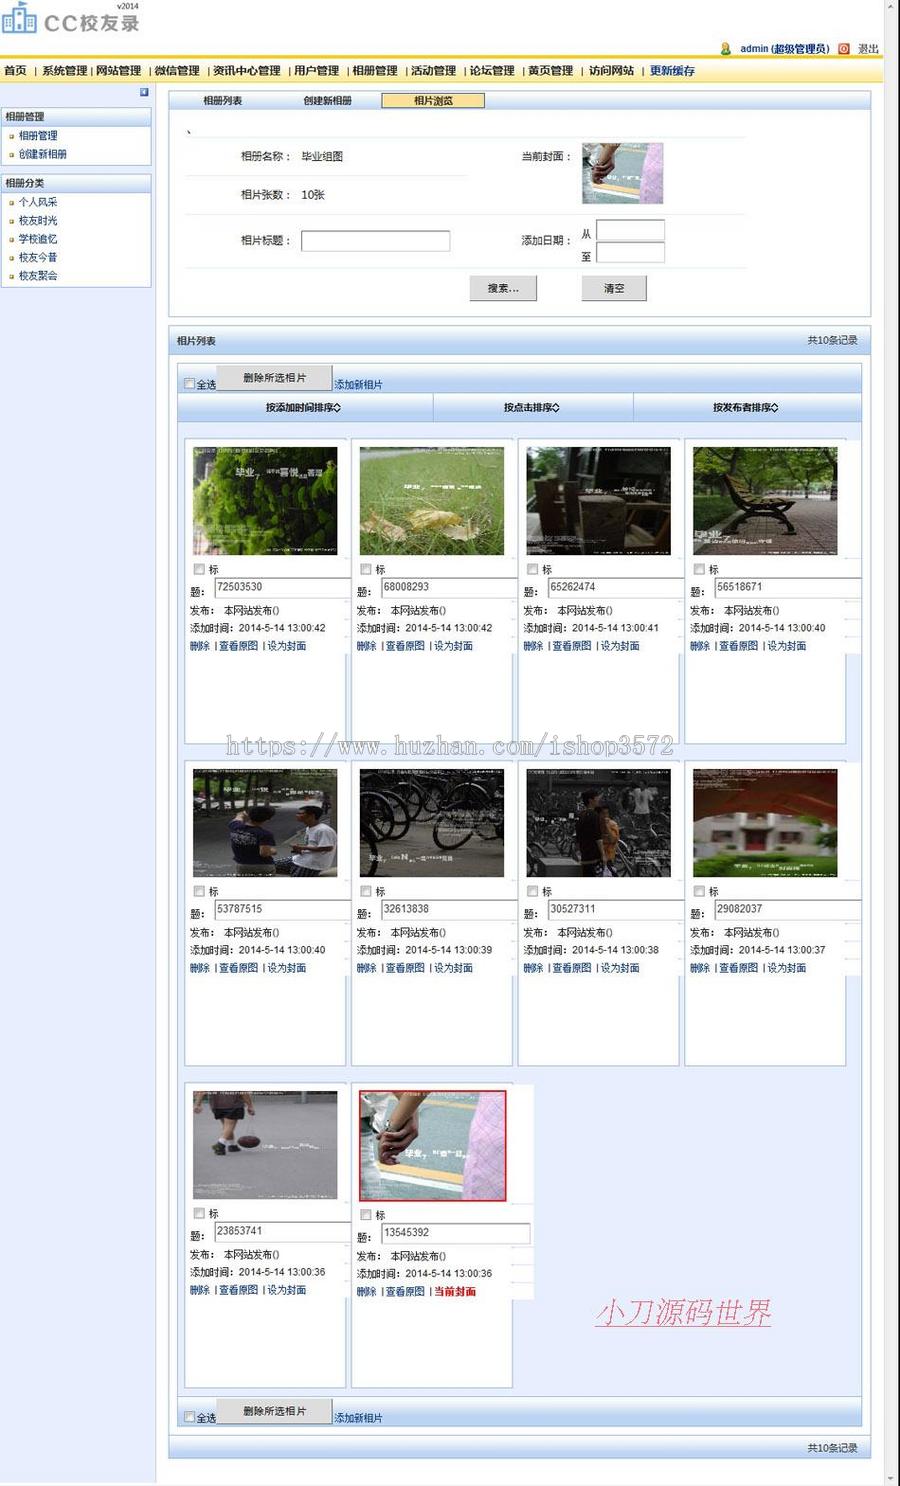Click the bullet icon beside 校友聚会 category
This screenshot has height=1486, width=900.
(x=11, y=276)
